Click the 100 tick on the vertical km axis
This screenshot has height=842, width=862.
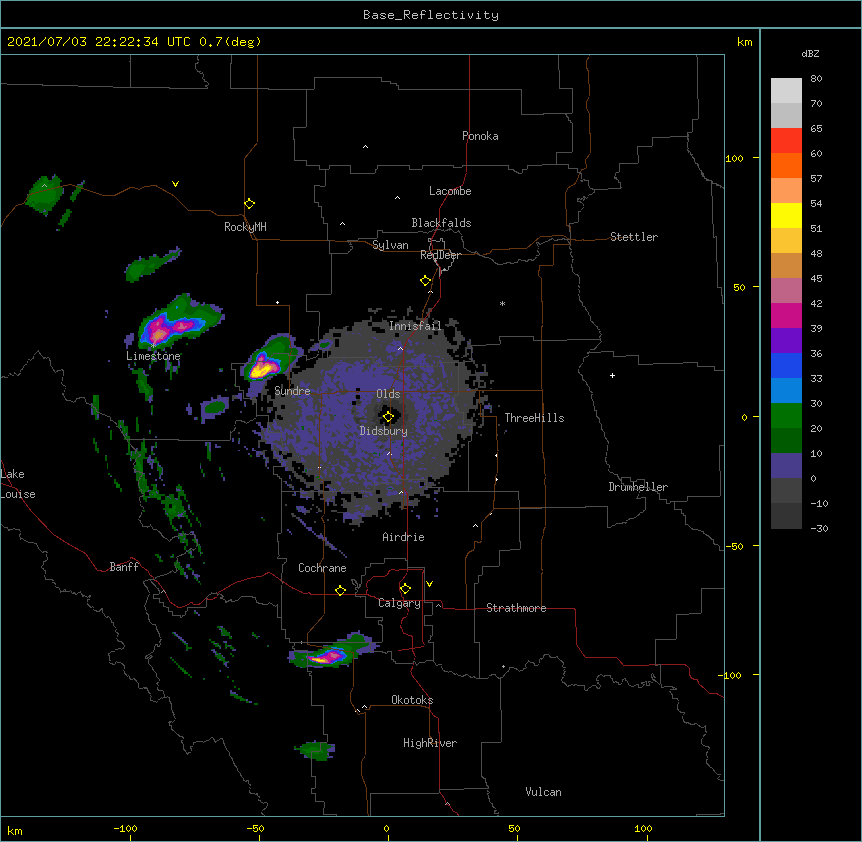(734, 158)
